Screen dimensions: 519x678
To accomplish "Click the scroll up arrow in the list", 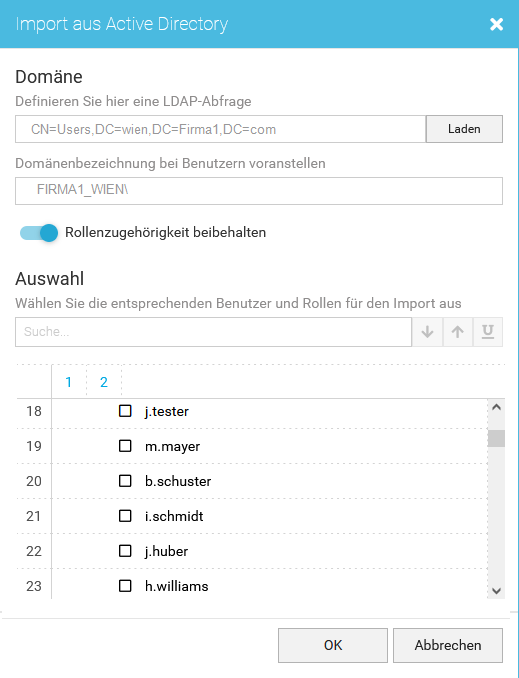I will click(x=497, y=407).
